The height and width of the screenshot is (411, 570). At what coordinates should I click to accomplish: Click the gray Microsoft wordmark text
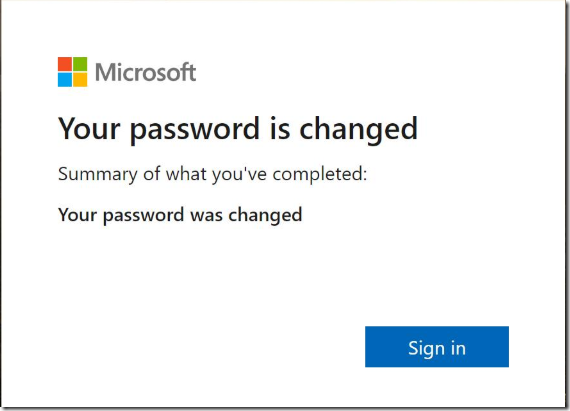coord(145,72)
